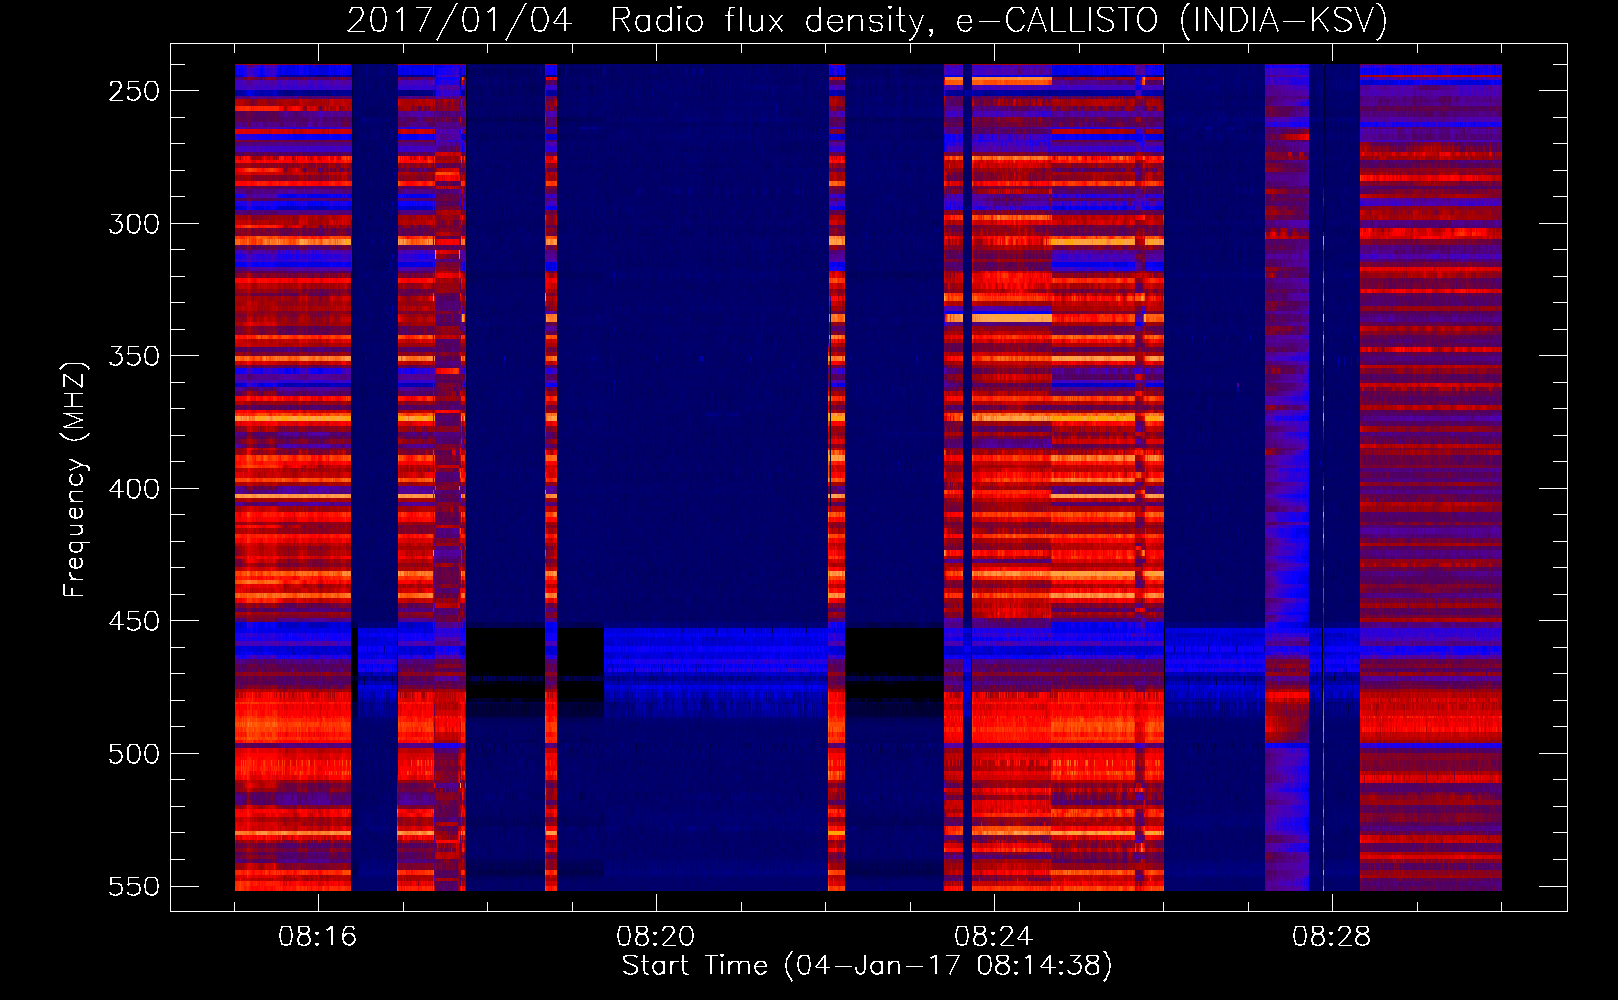1618x1000 pixels.
Task: Click the 08:28 time tick label
Action: click(x=1332, y=937)
